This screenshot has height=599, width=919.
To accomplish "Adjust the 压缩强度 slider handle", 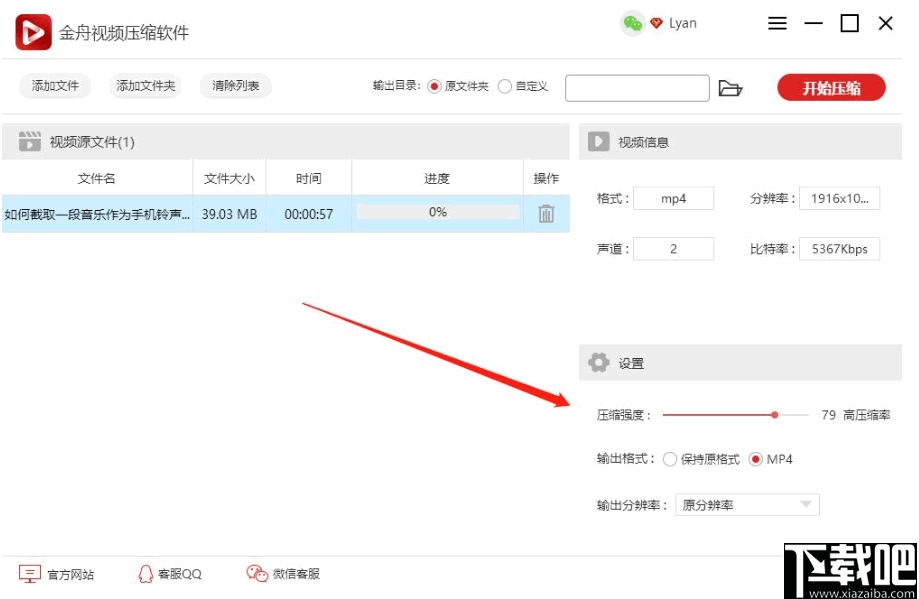I will [775, 413].
